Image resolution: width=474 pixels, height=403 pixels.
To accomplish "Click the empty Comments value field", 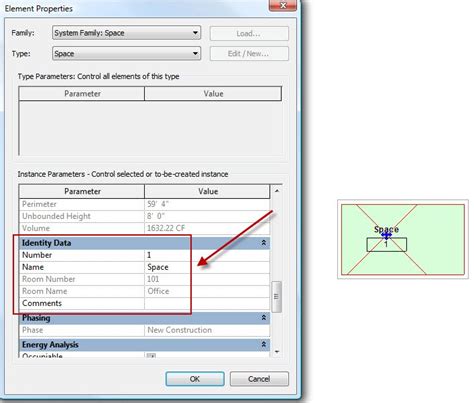I will point(207,303).
